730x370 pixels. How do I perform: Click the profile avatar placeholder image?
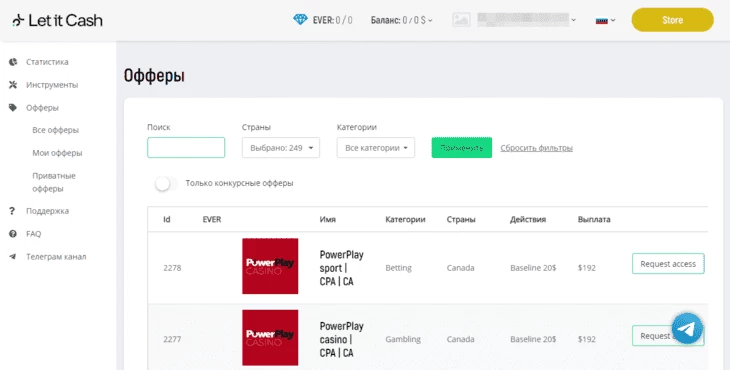(461, 20)
